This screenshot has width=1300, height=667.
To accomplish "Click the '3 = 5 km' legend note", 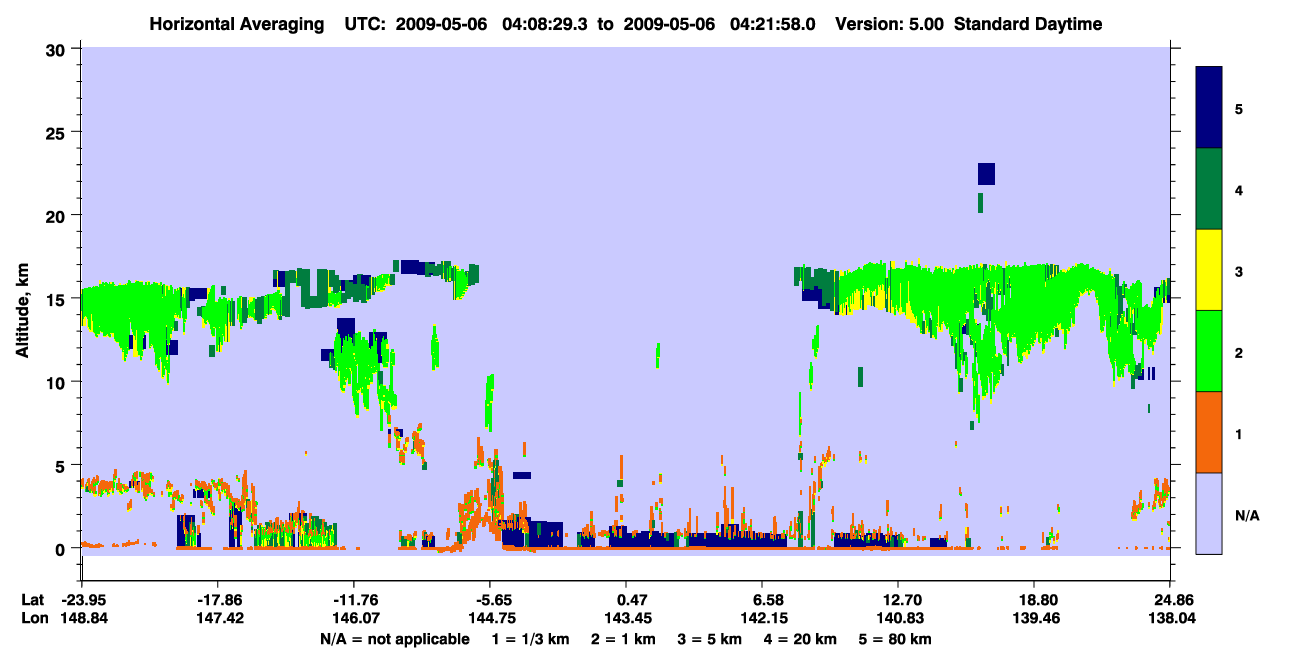I will [709, 639].
